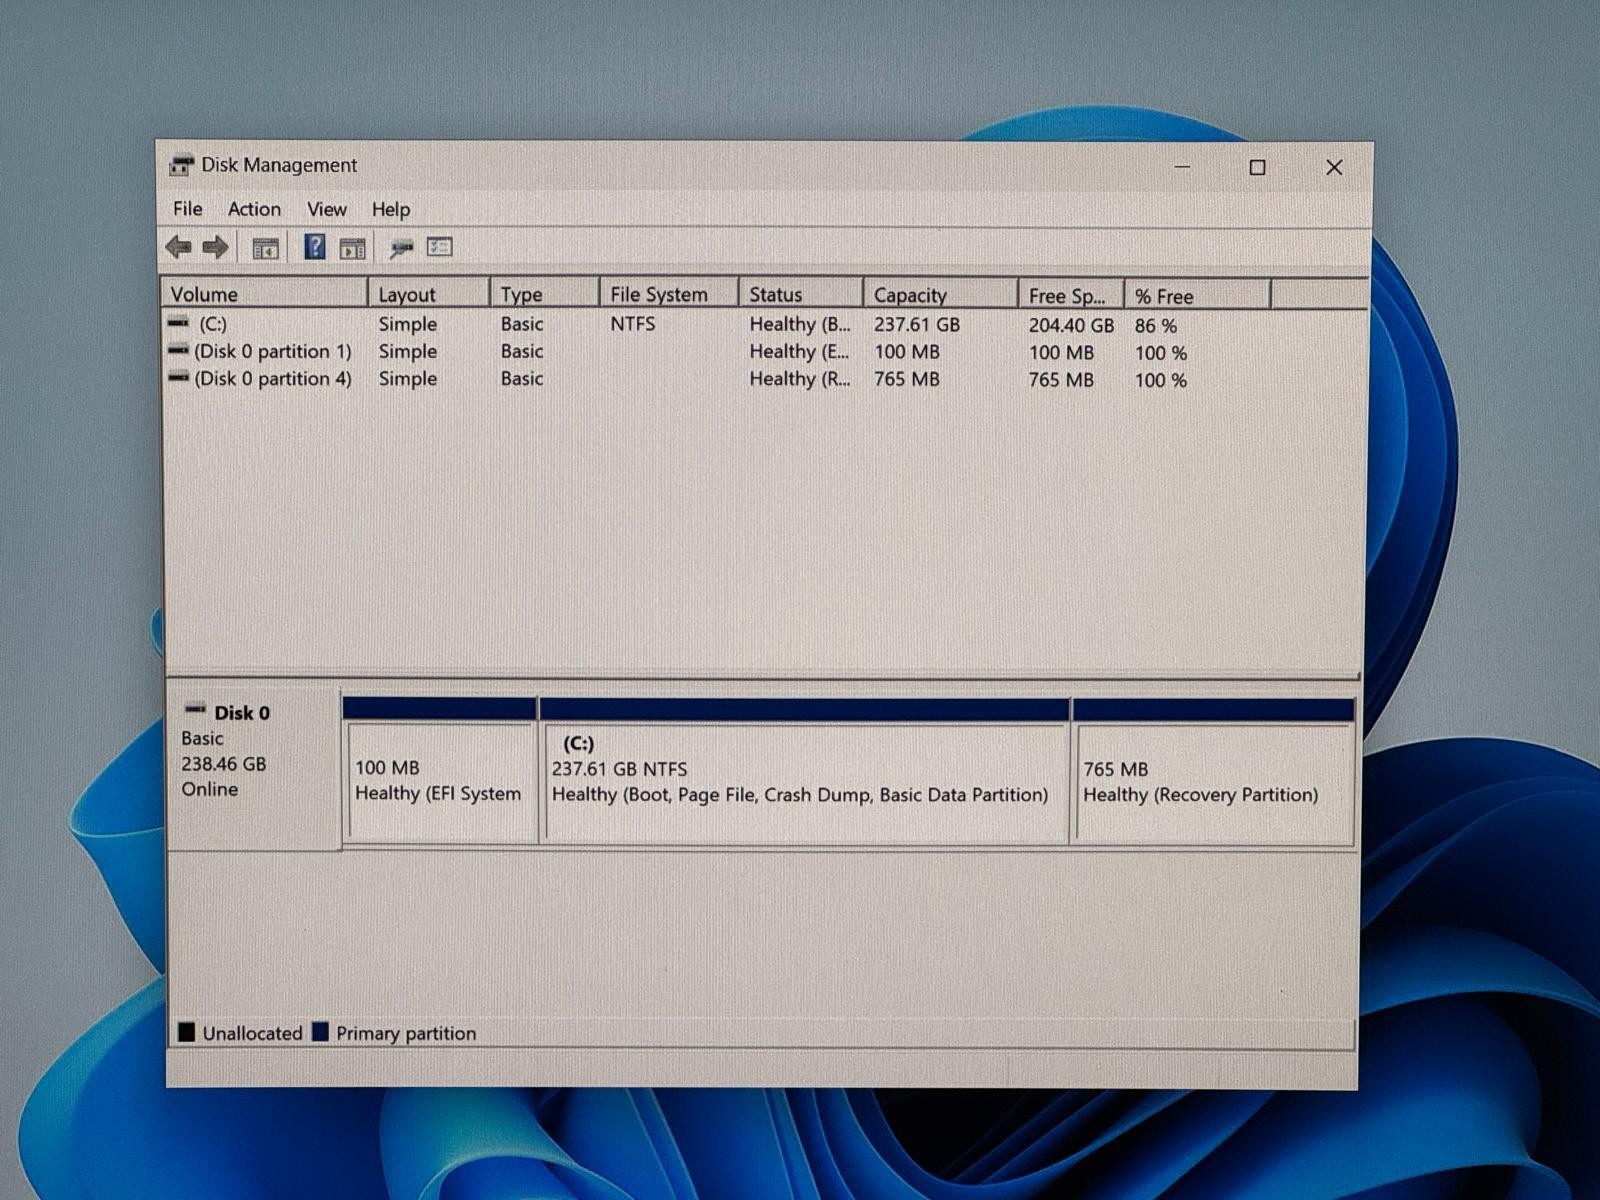The image size is (1600, 1200).
Task: Click the NTFS file system cell
Action: click(633, 324)
